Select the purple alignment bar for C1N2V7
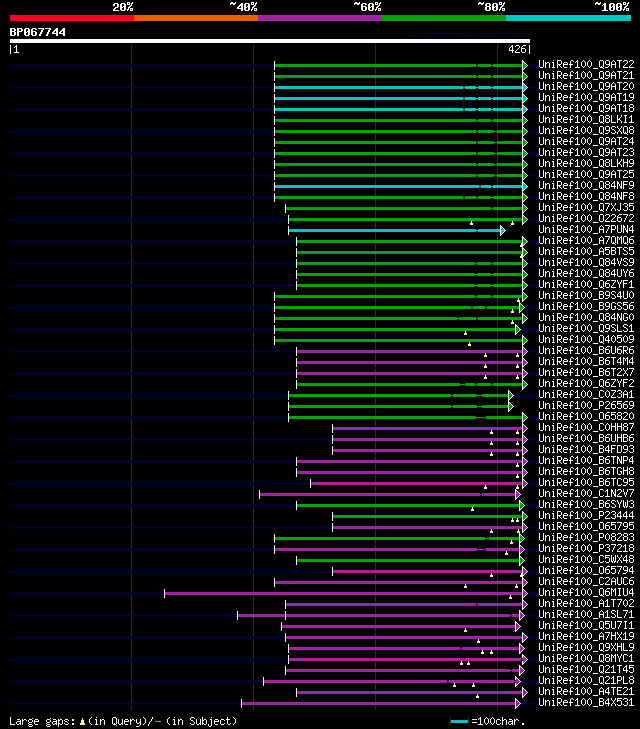The width and height of the screenshot is (640, 729). [x=388, y=495]
